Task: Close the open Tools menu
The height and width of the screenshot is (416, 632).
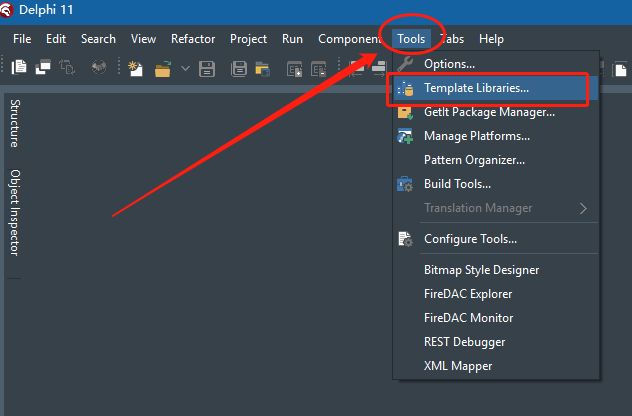Action: pos(411,39)
